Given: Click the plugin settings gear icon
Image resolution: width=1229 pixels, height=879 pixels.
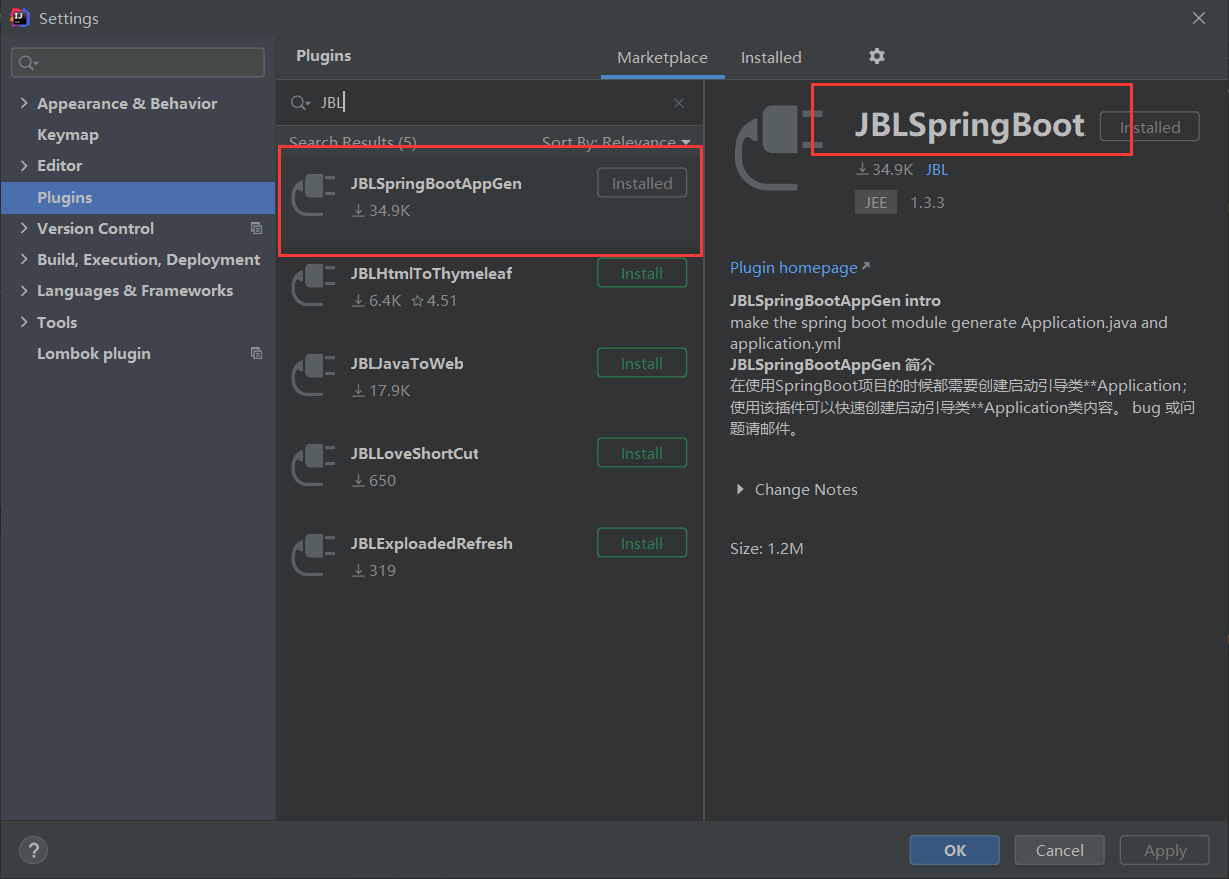Looking at the screenshot, I should pos(877,56).
